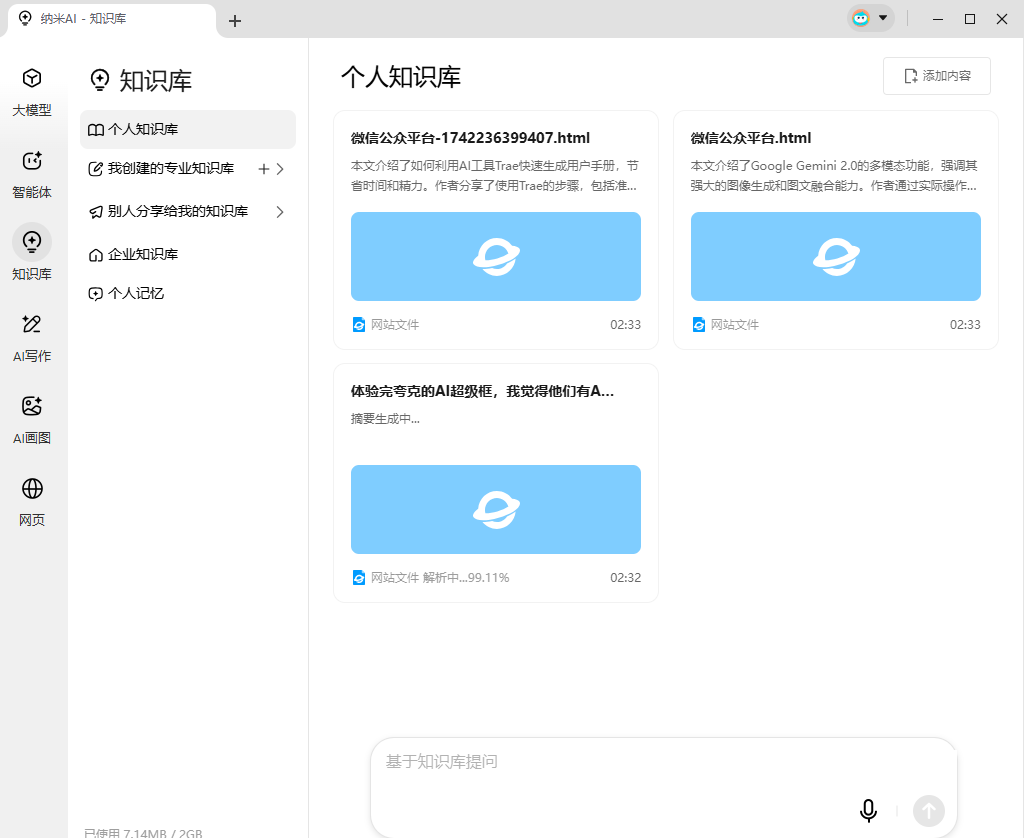1024x838 pixels.
Task: Select 个人知识库 in the side menu
Action: (187, 129)
